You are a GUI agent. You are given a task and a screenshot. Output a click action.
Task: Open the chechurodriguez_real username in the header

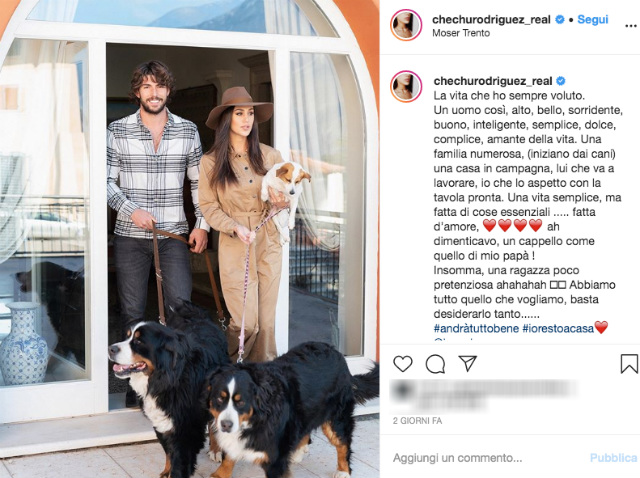point(491,19)
